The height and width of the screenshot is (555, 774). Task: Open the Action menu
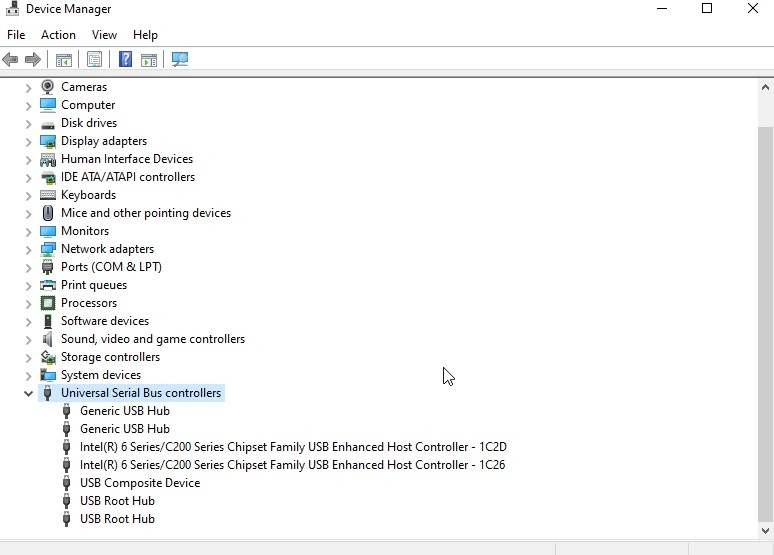point(58,35)
